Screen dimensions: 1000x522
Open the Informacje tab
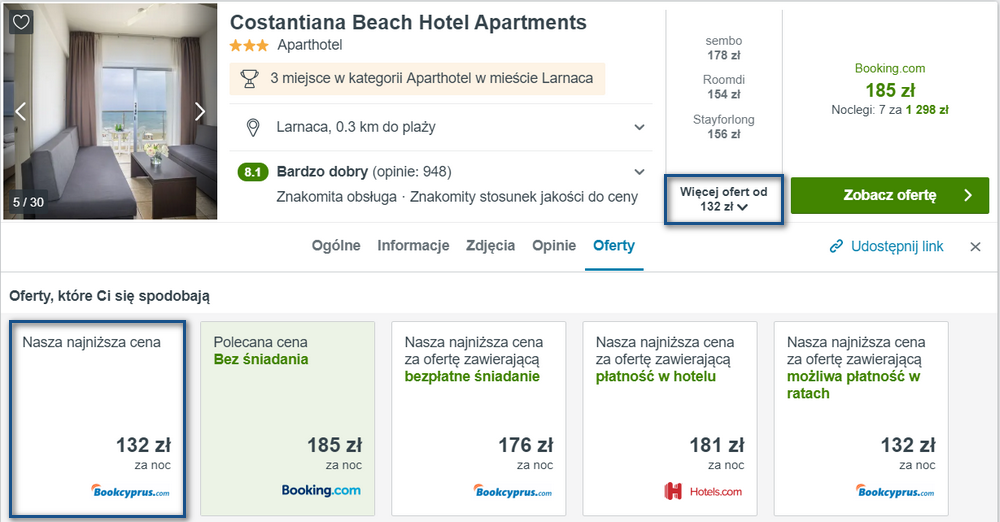413,246
